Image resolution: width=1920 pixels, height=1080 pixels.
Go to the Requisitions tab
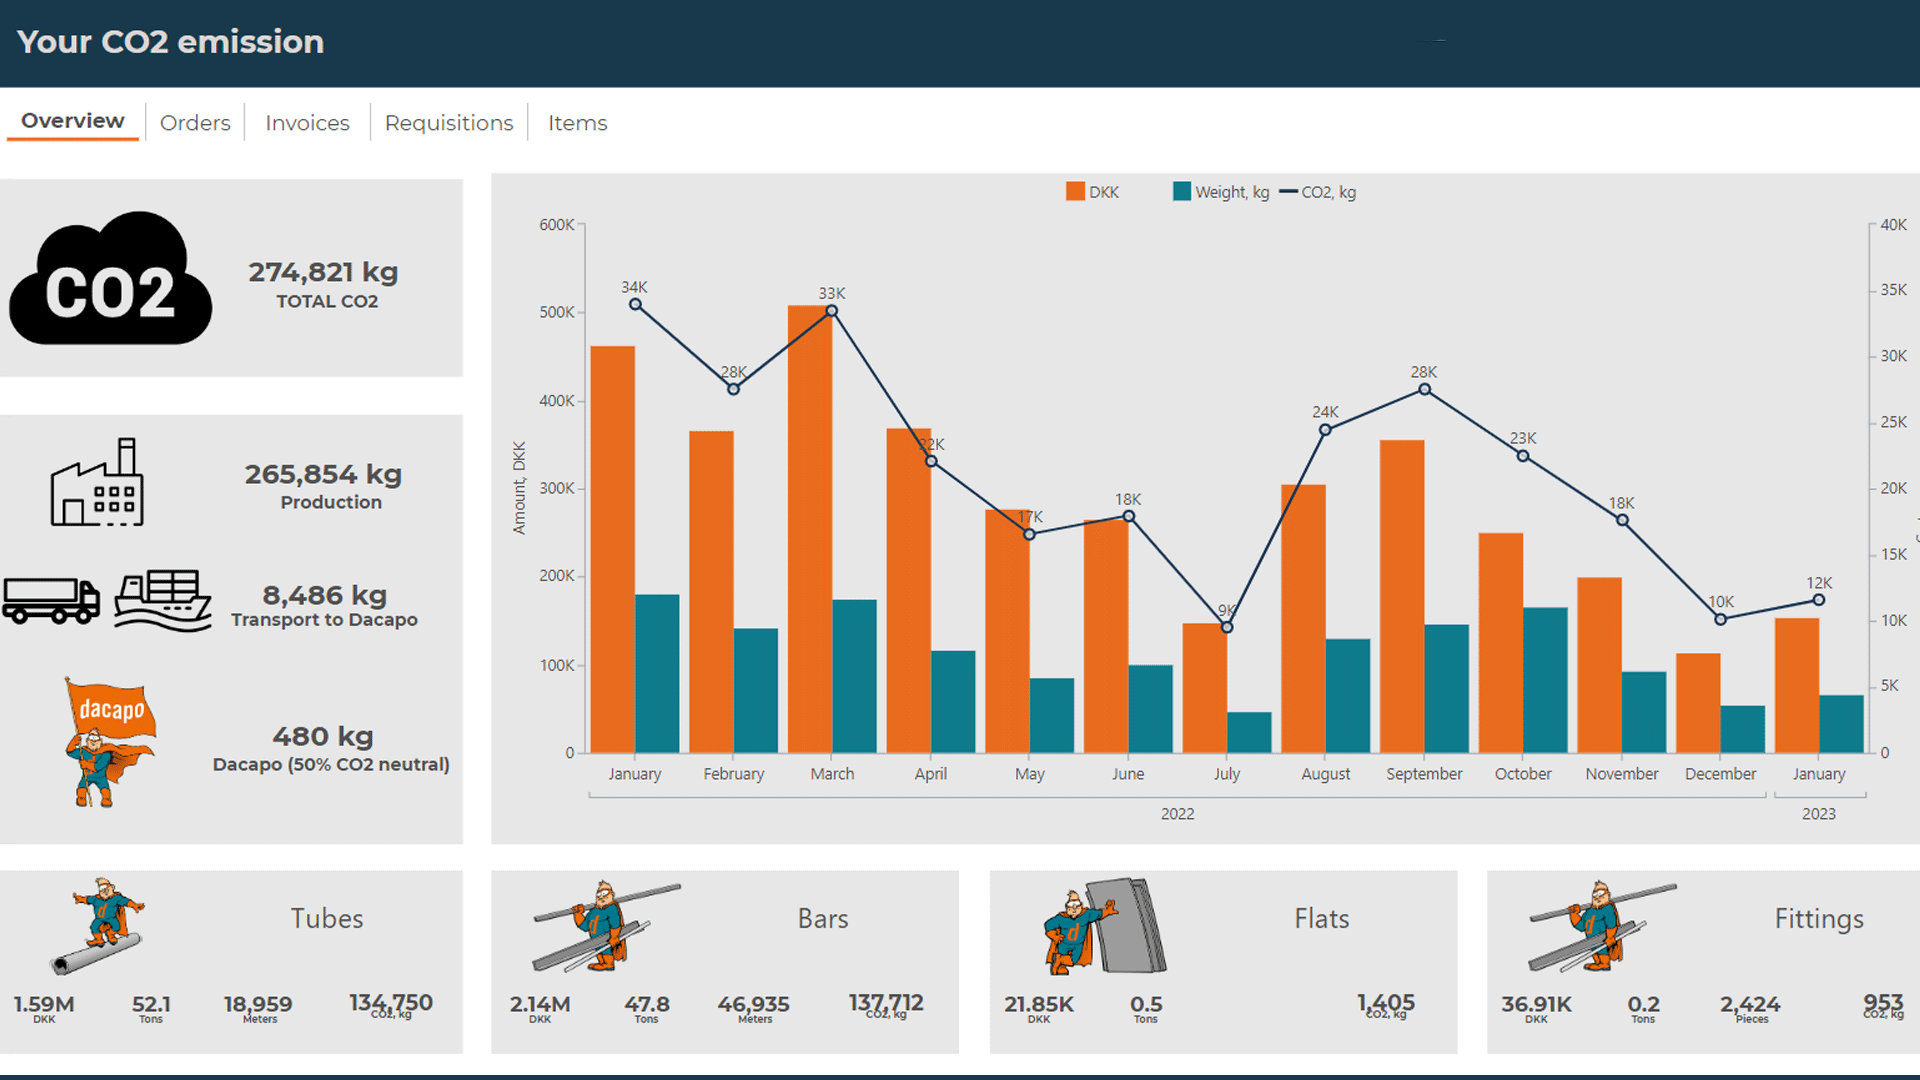449,123
